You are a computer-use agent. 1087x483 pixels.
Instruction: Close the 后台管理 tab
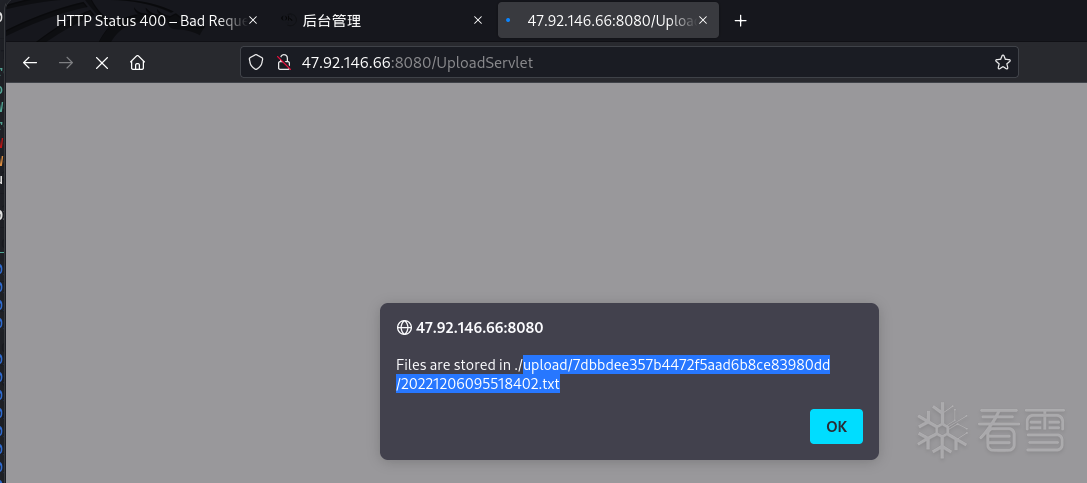tap(480, 21)
